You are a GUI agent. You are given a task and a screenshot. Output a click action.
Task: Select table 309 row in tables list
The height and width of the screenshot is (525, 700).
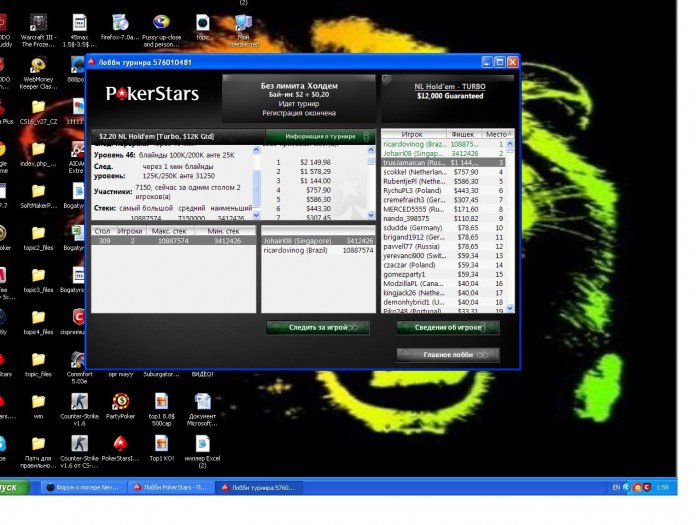point(174,241)
